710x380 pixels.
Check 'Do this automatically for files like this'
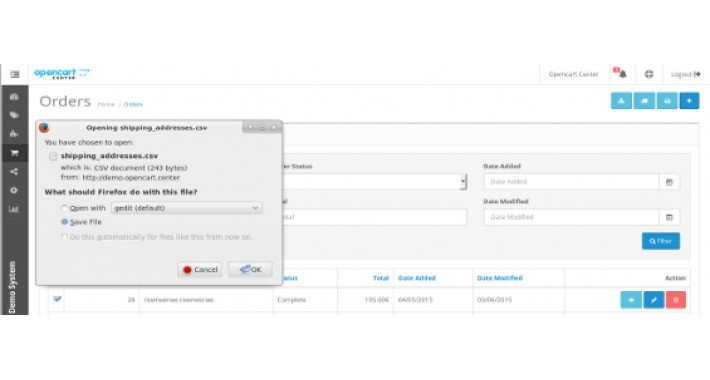coord(64,237)
